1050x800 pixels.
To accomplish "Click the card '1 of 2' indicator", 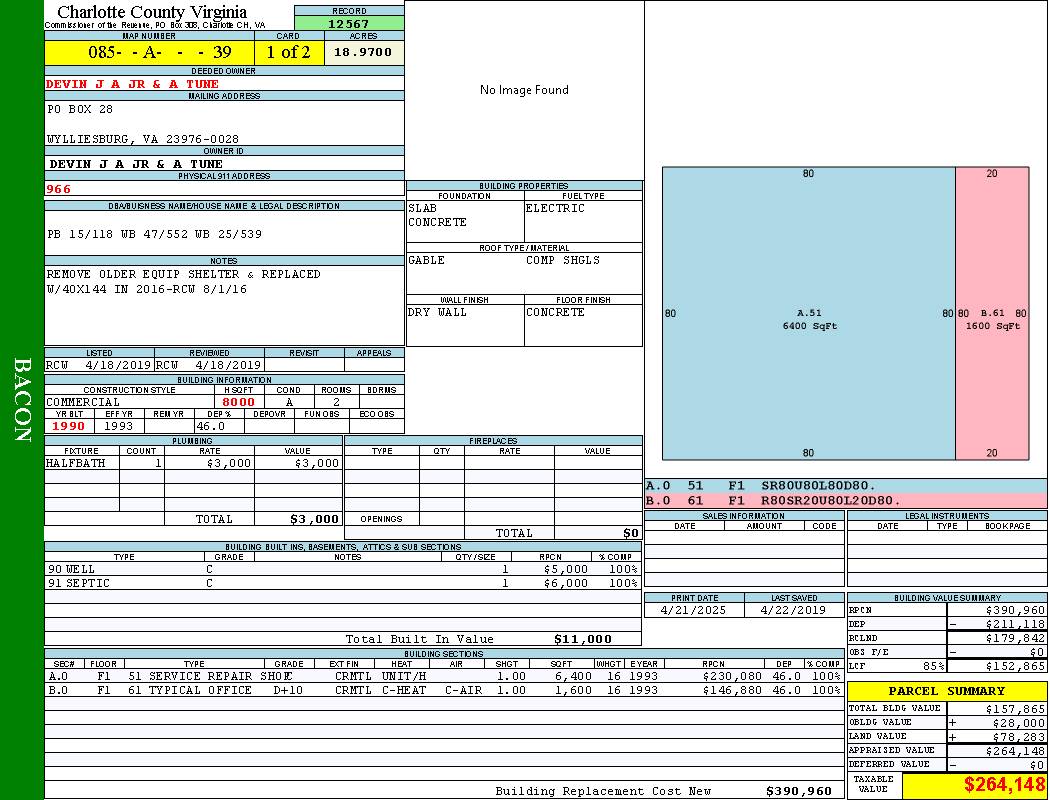I will (288, 52).
